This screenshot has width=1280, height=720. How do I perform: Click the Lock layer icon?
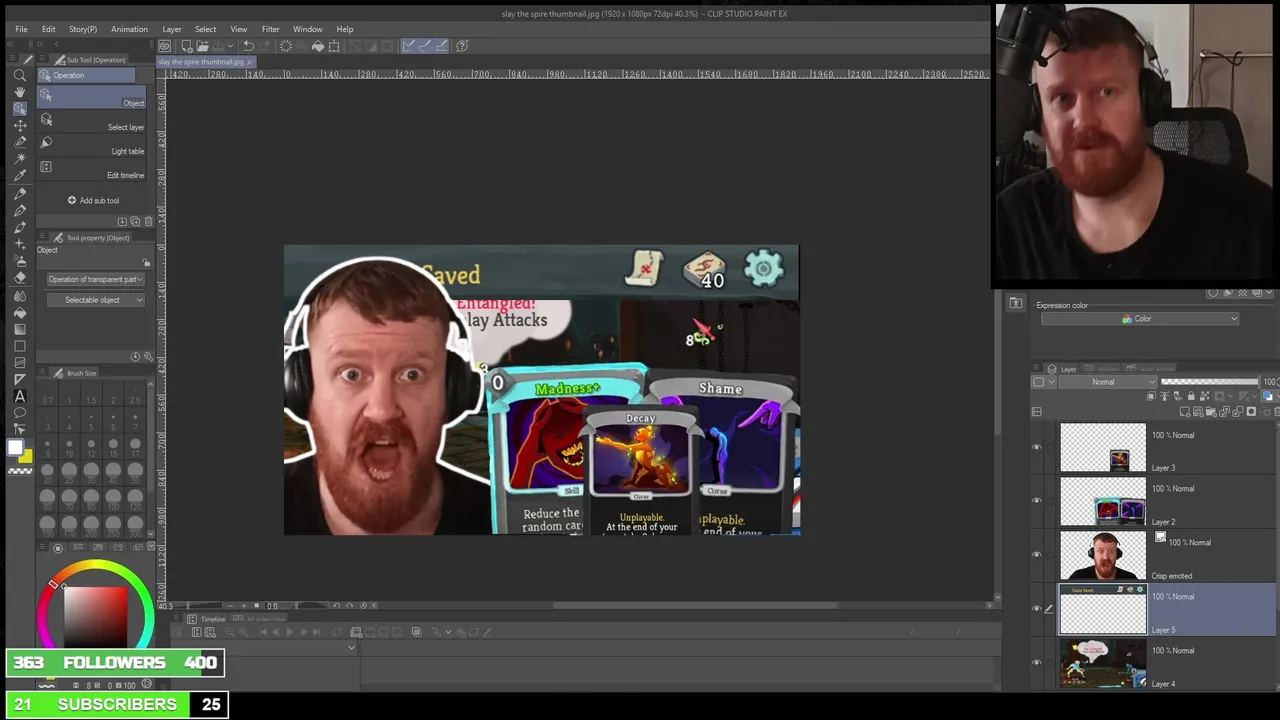(x=1190, y=397)
